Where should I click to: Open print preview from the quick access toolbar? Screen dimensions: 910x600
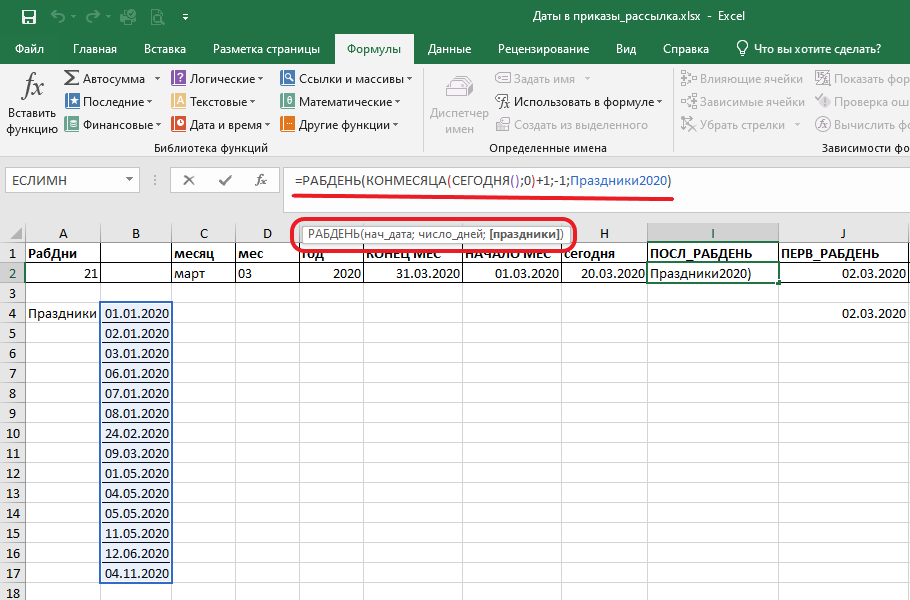[157, 17]
